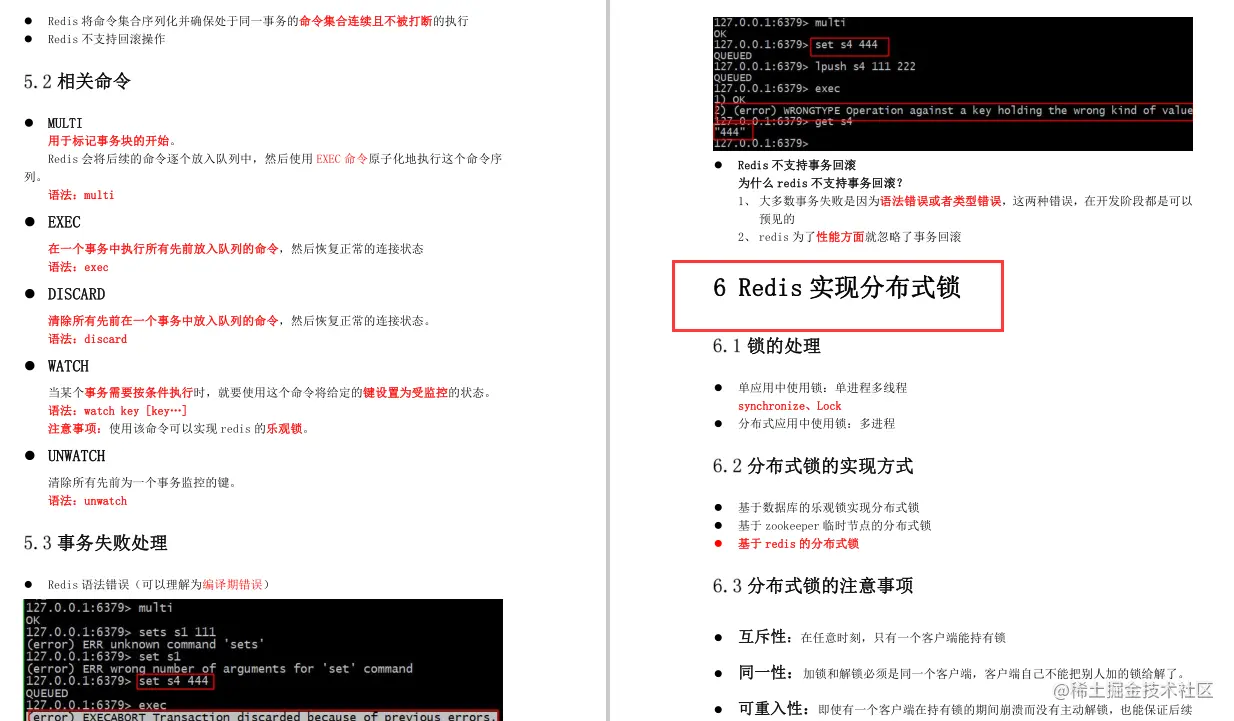Click the bullet '单应用中使用锁：单进程多线程'
The width and height of the screenshot is (1234, 721).
[823, 388]
